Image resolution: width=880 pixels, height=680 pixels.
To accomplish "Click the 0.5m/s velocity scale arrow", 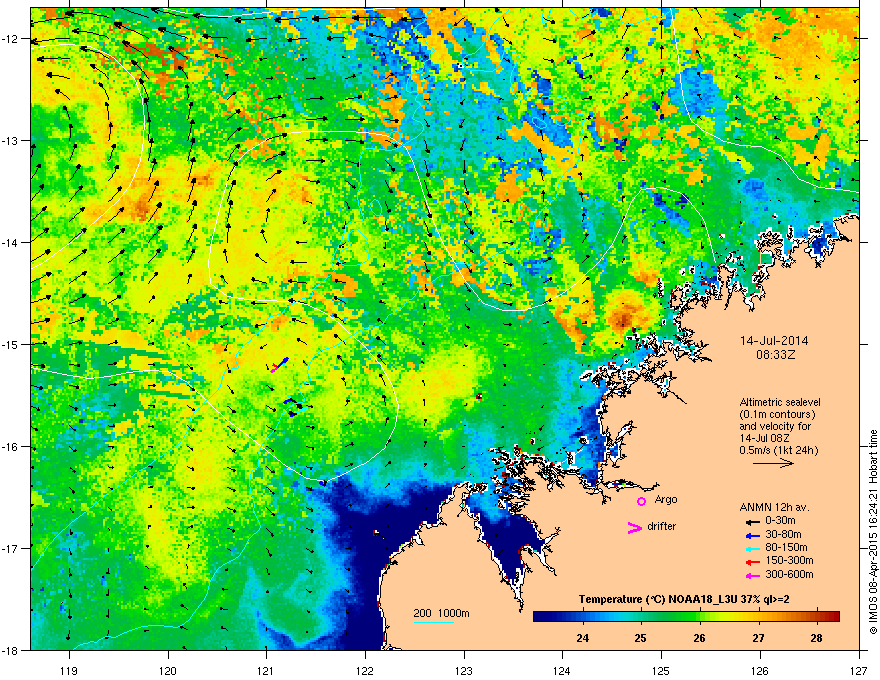I will pos(773,463).
